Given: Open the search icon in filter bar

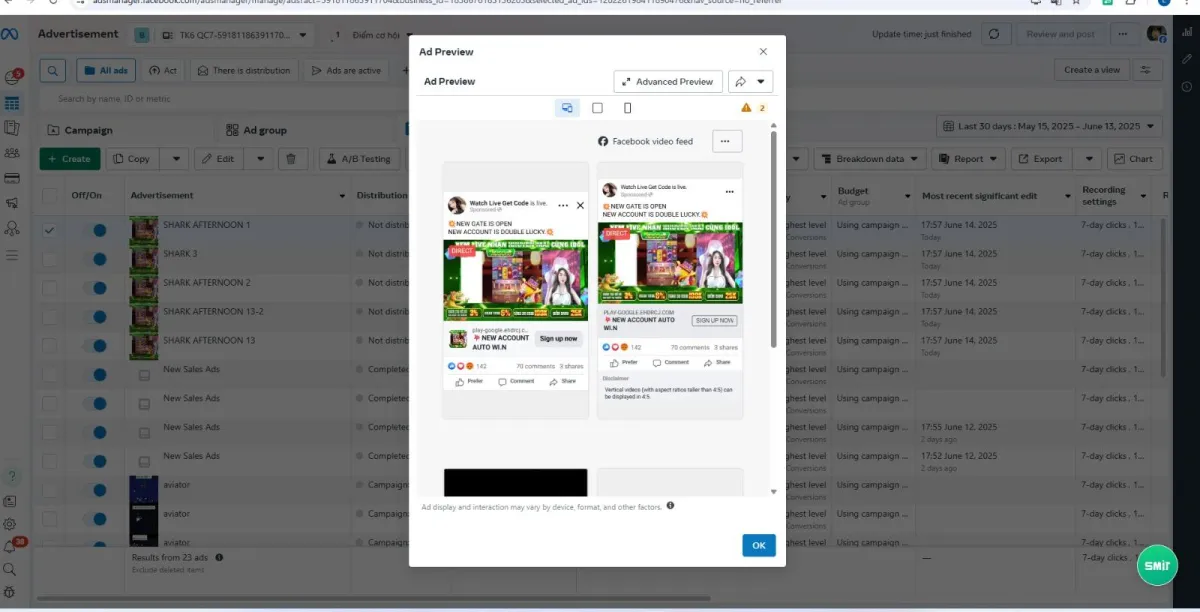Looking at the screenshot, I should (53, 70).
